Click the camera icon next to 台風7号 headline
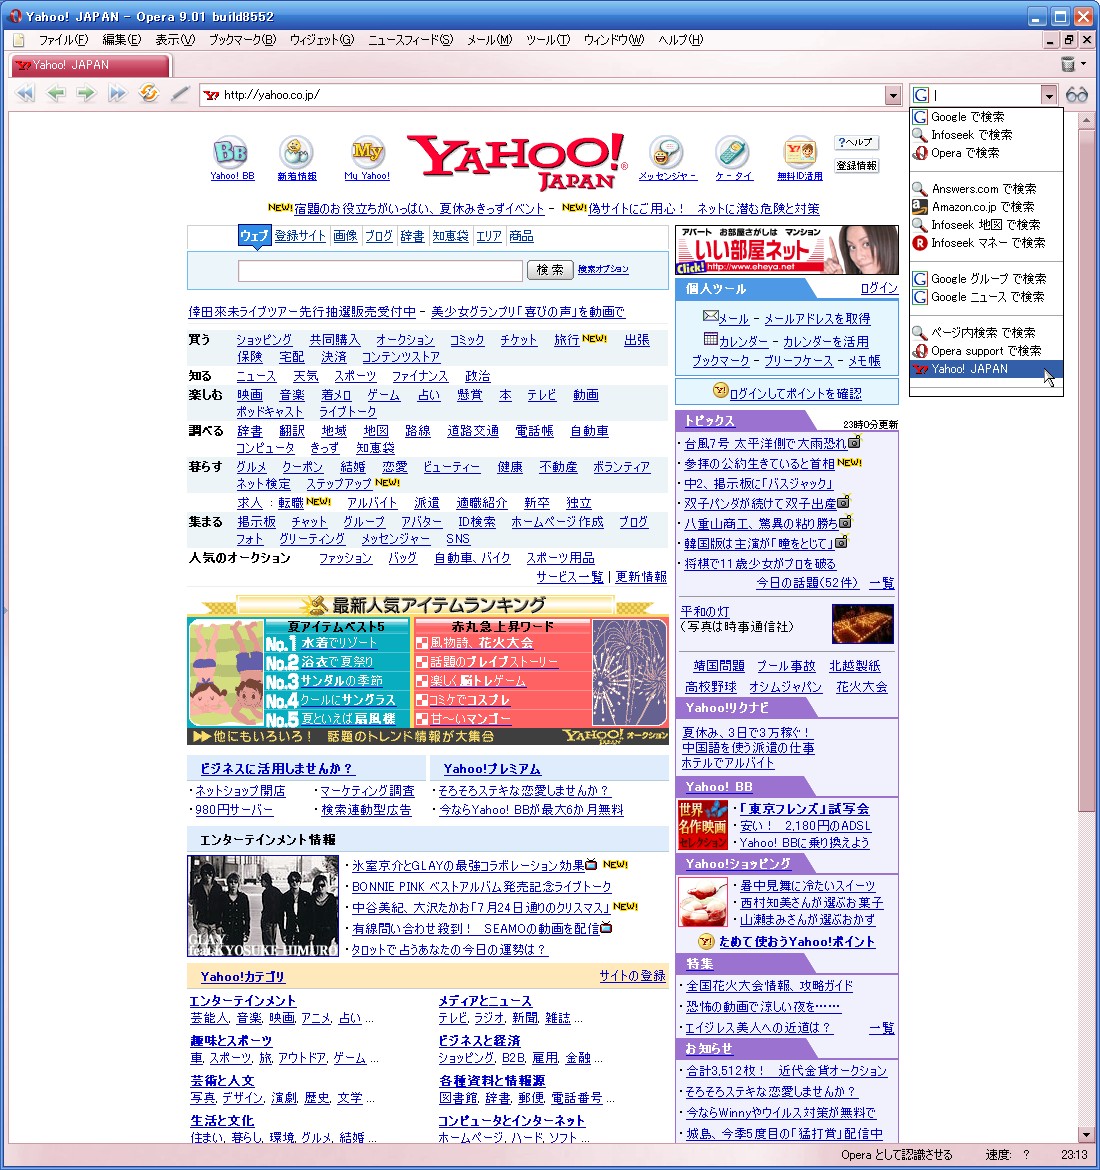This screenshot has height=1170, width=1100. (x=854, y=442)
